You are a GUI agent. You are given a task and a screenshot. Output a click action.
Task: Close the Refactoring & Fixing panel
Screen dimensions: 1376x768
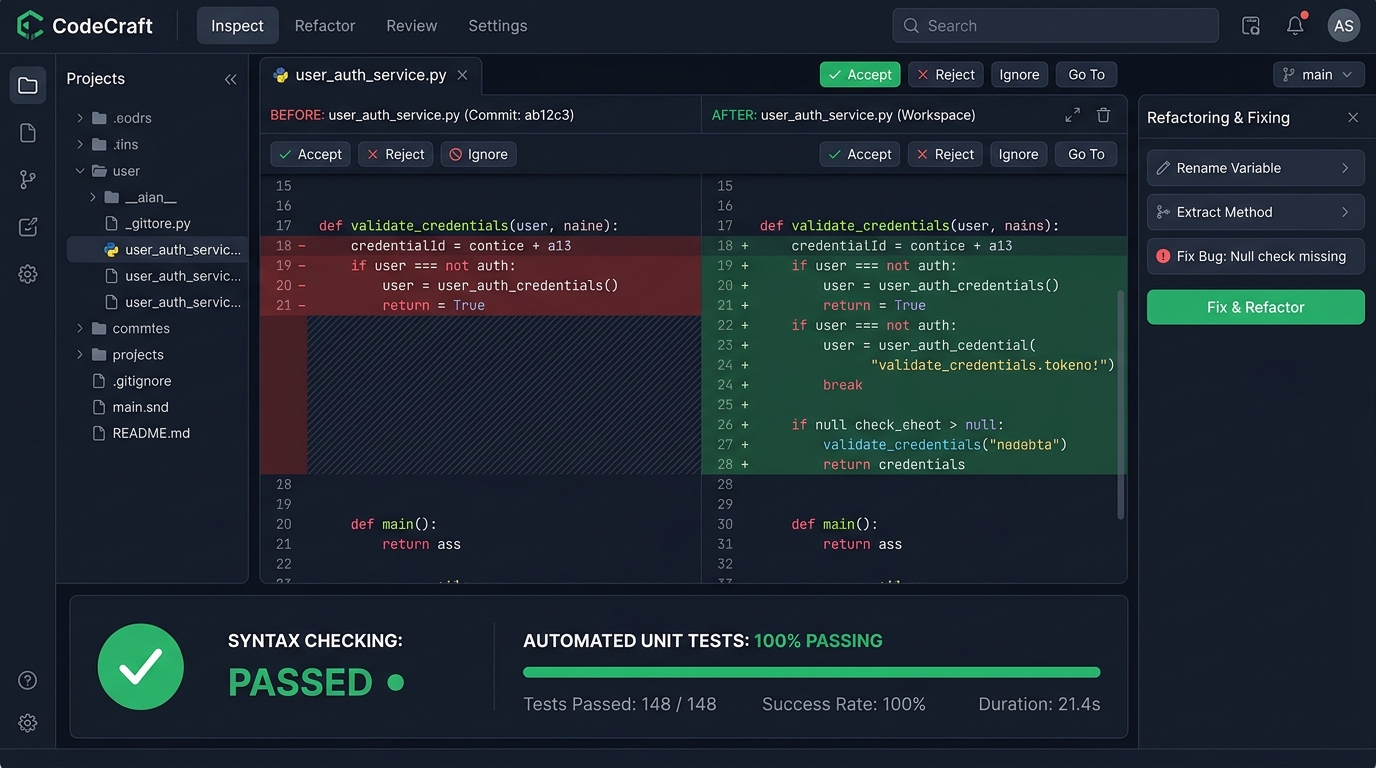coord(1353,118)
